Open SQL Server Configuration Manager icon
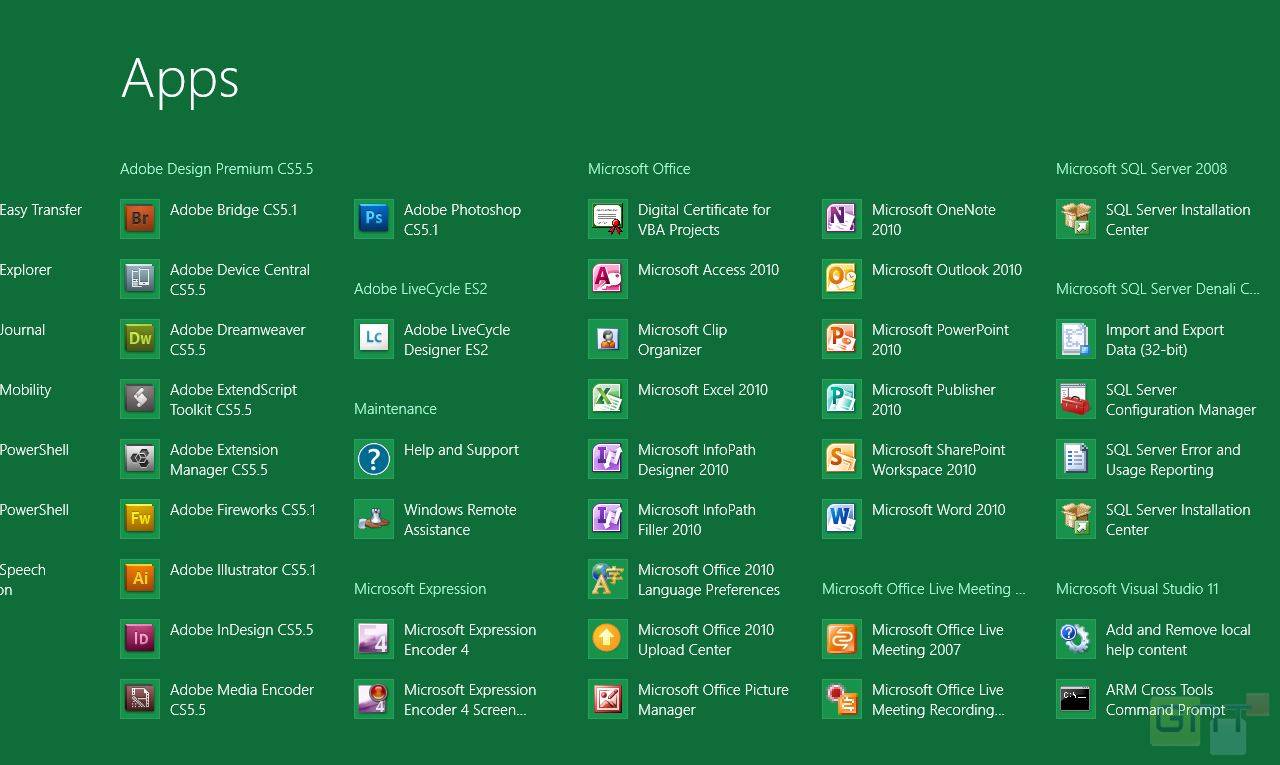The image size is (1280, 765). [x=1076, y=399]
